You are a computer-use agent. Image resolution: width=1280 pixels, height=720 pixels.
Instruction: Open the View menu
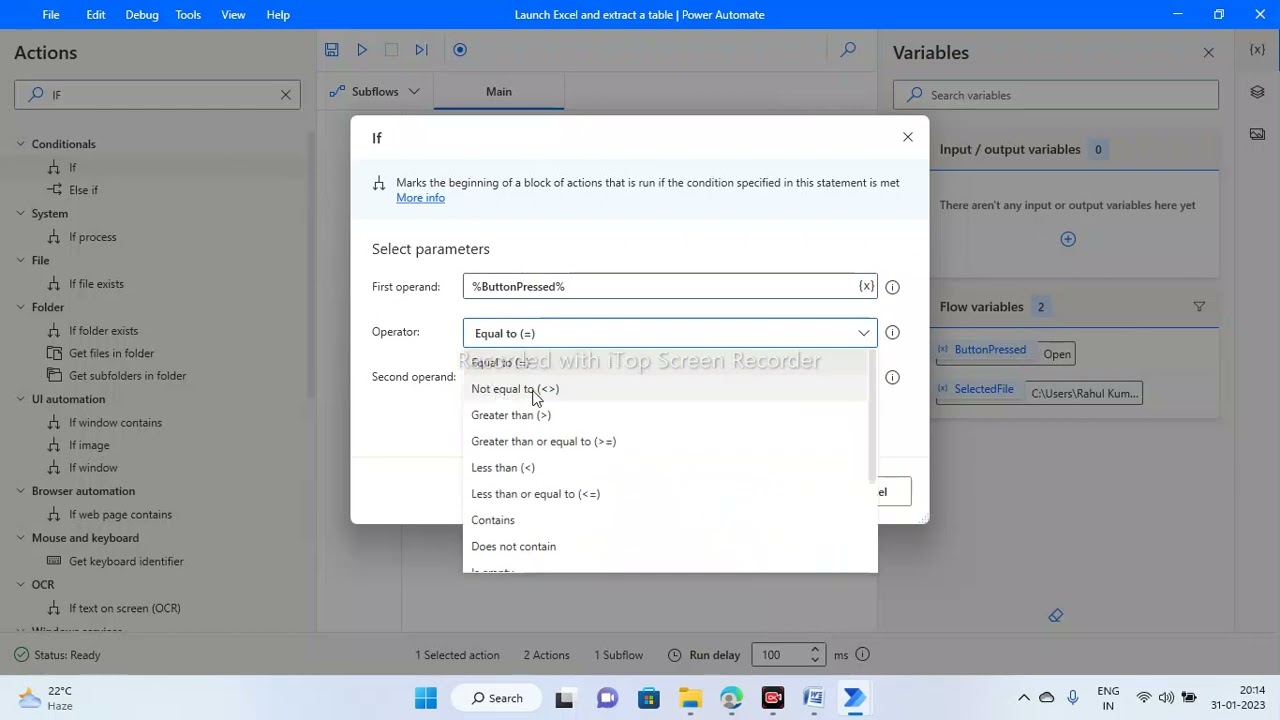pos(233,15)
